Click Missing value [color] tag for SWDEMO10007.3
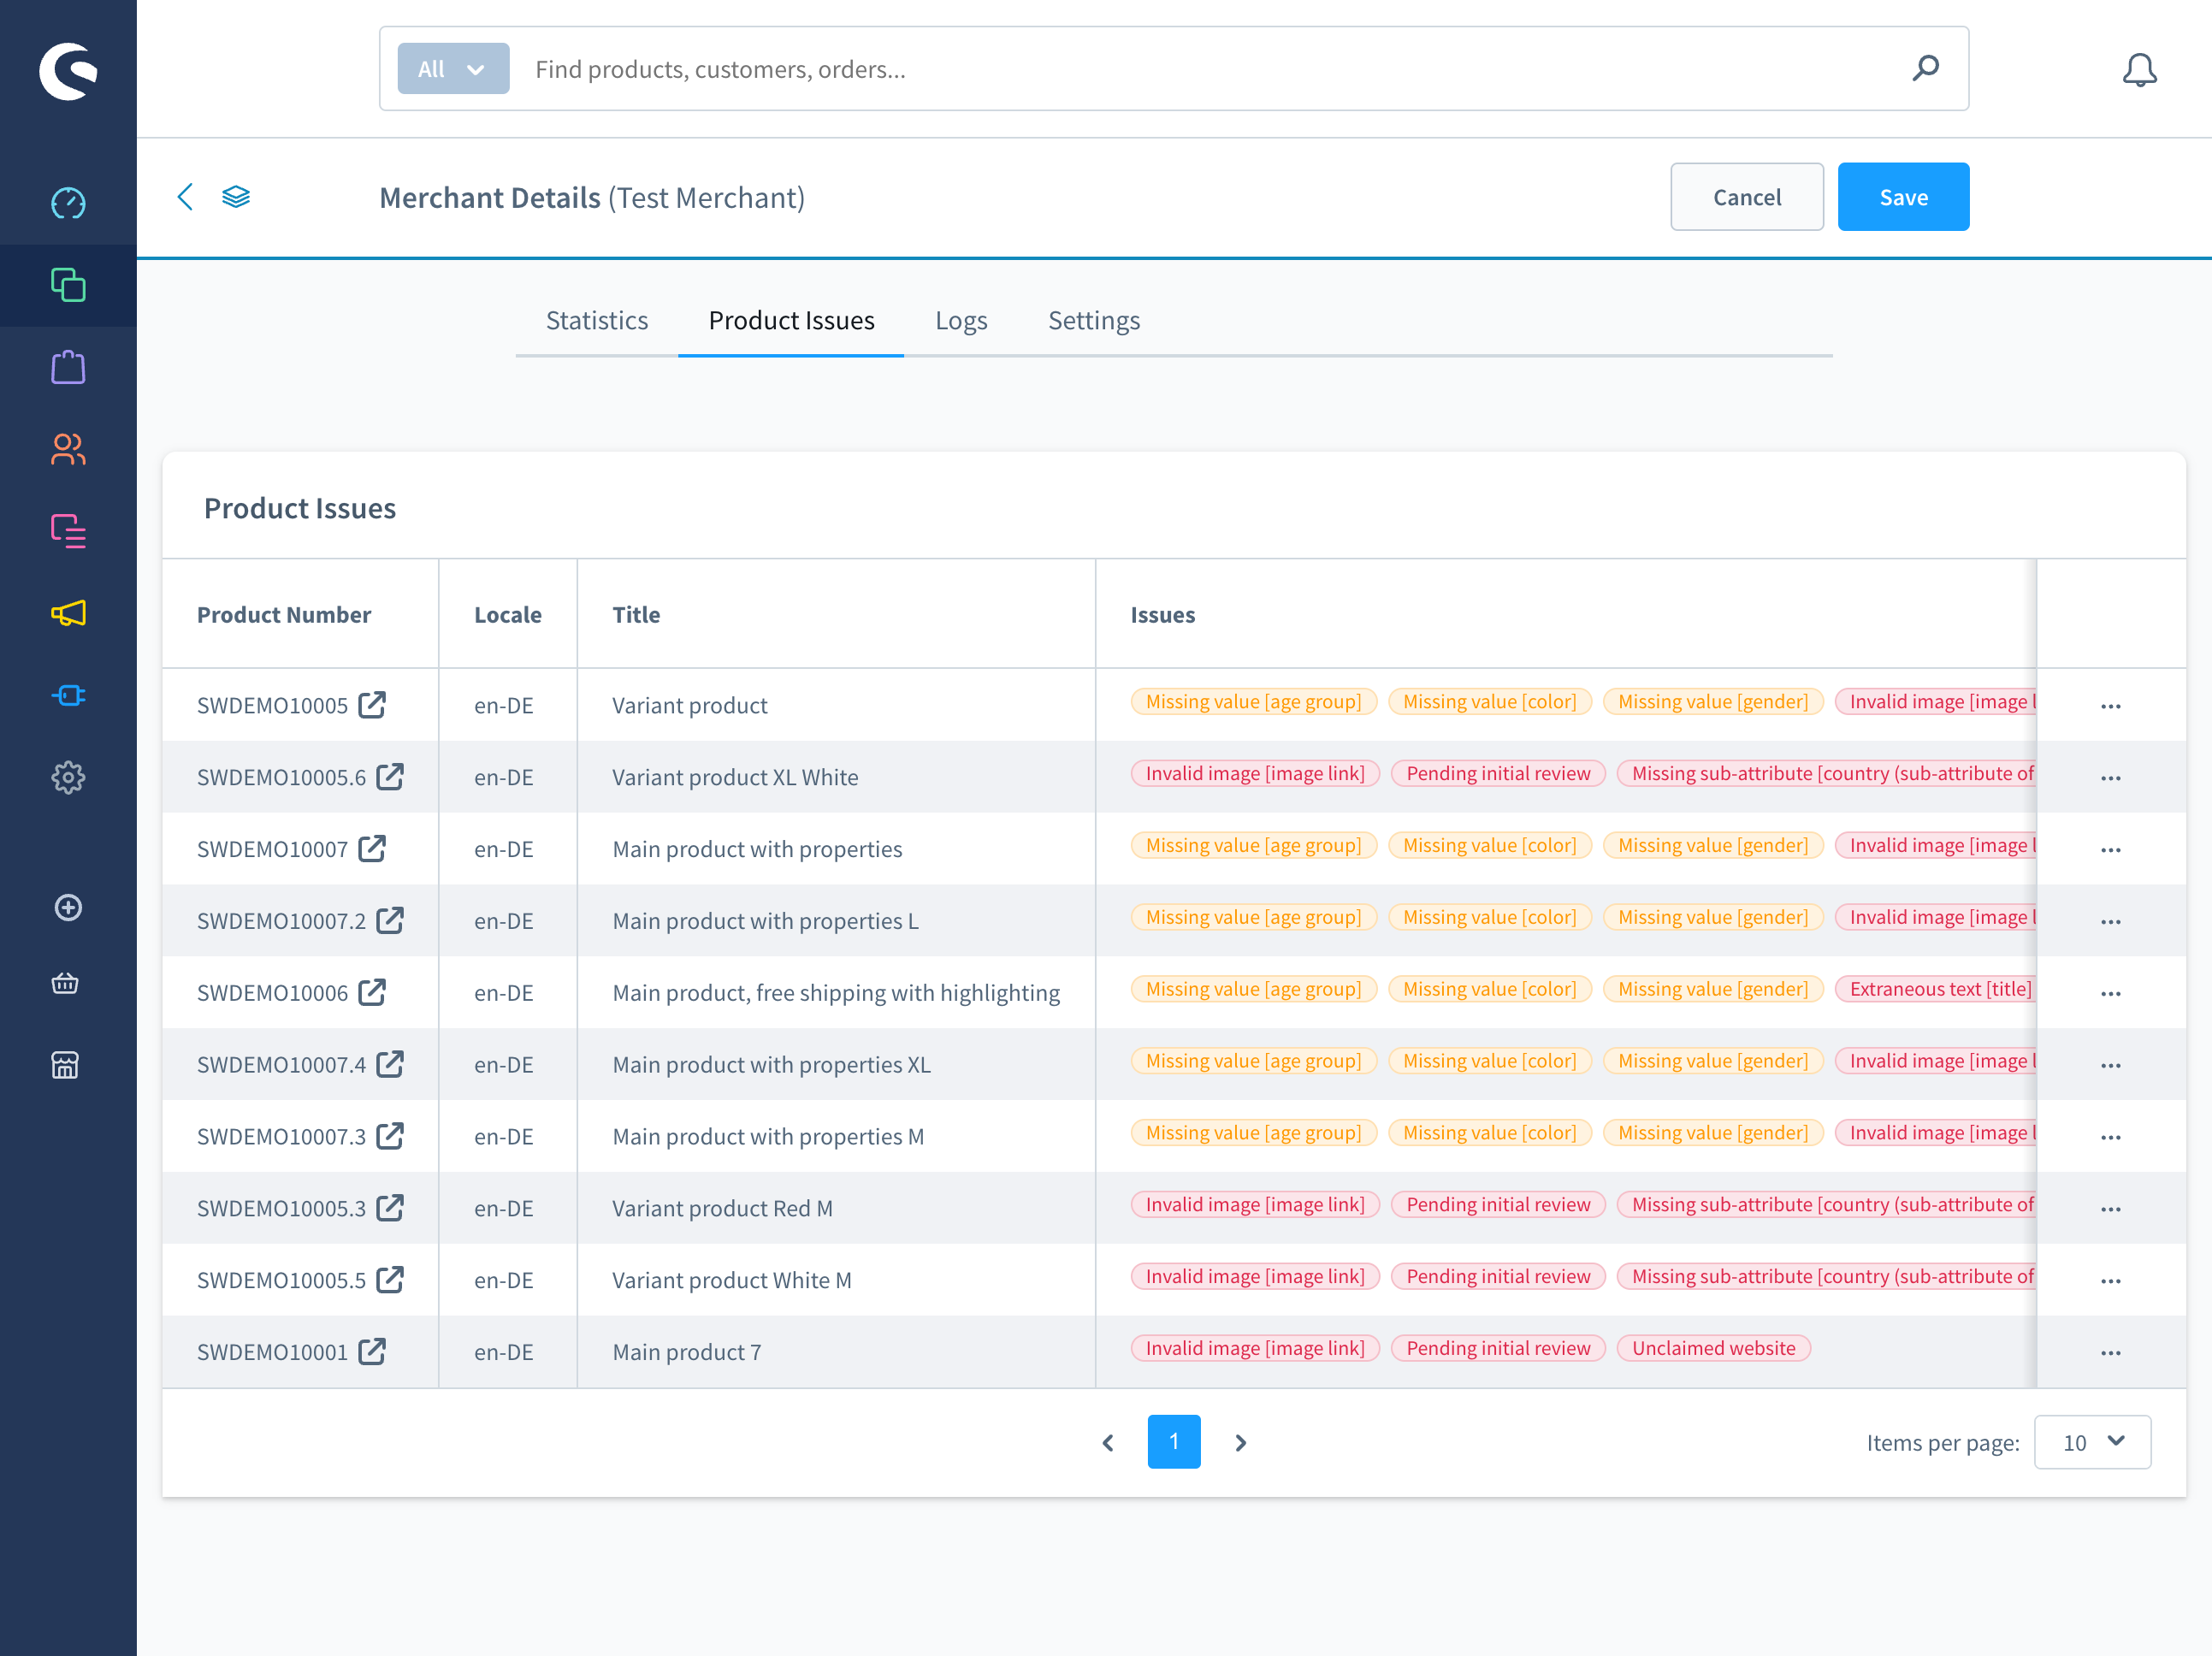The image size is (2212, 1656). (x=1489, y=1132)
